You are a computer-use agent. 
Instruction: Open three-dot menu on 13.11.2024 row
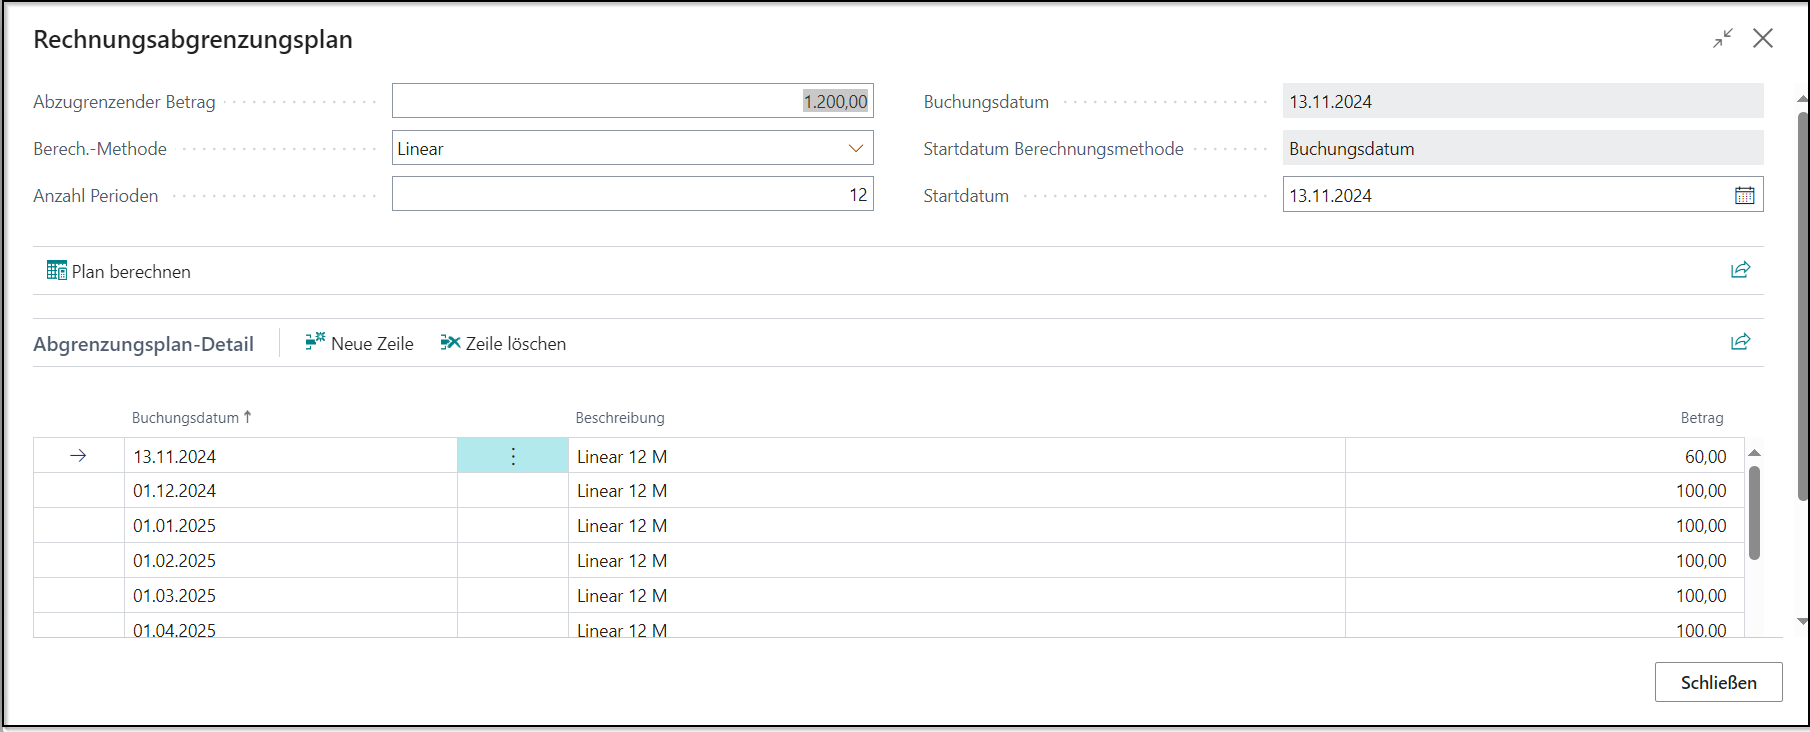513,456
